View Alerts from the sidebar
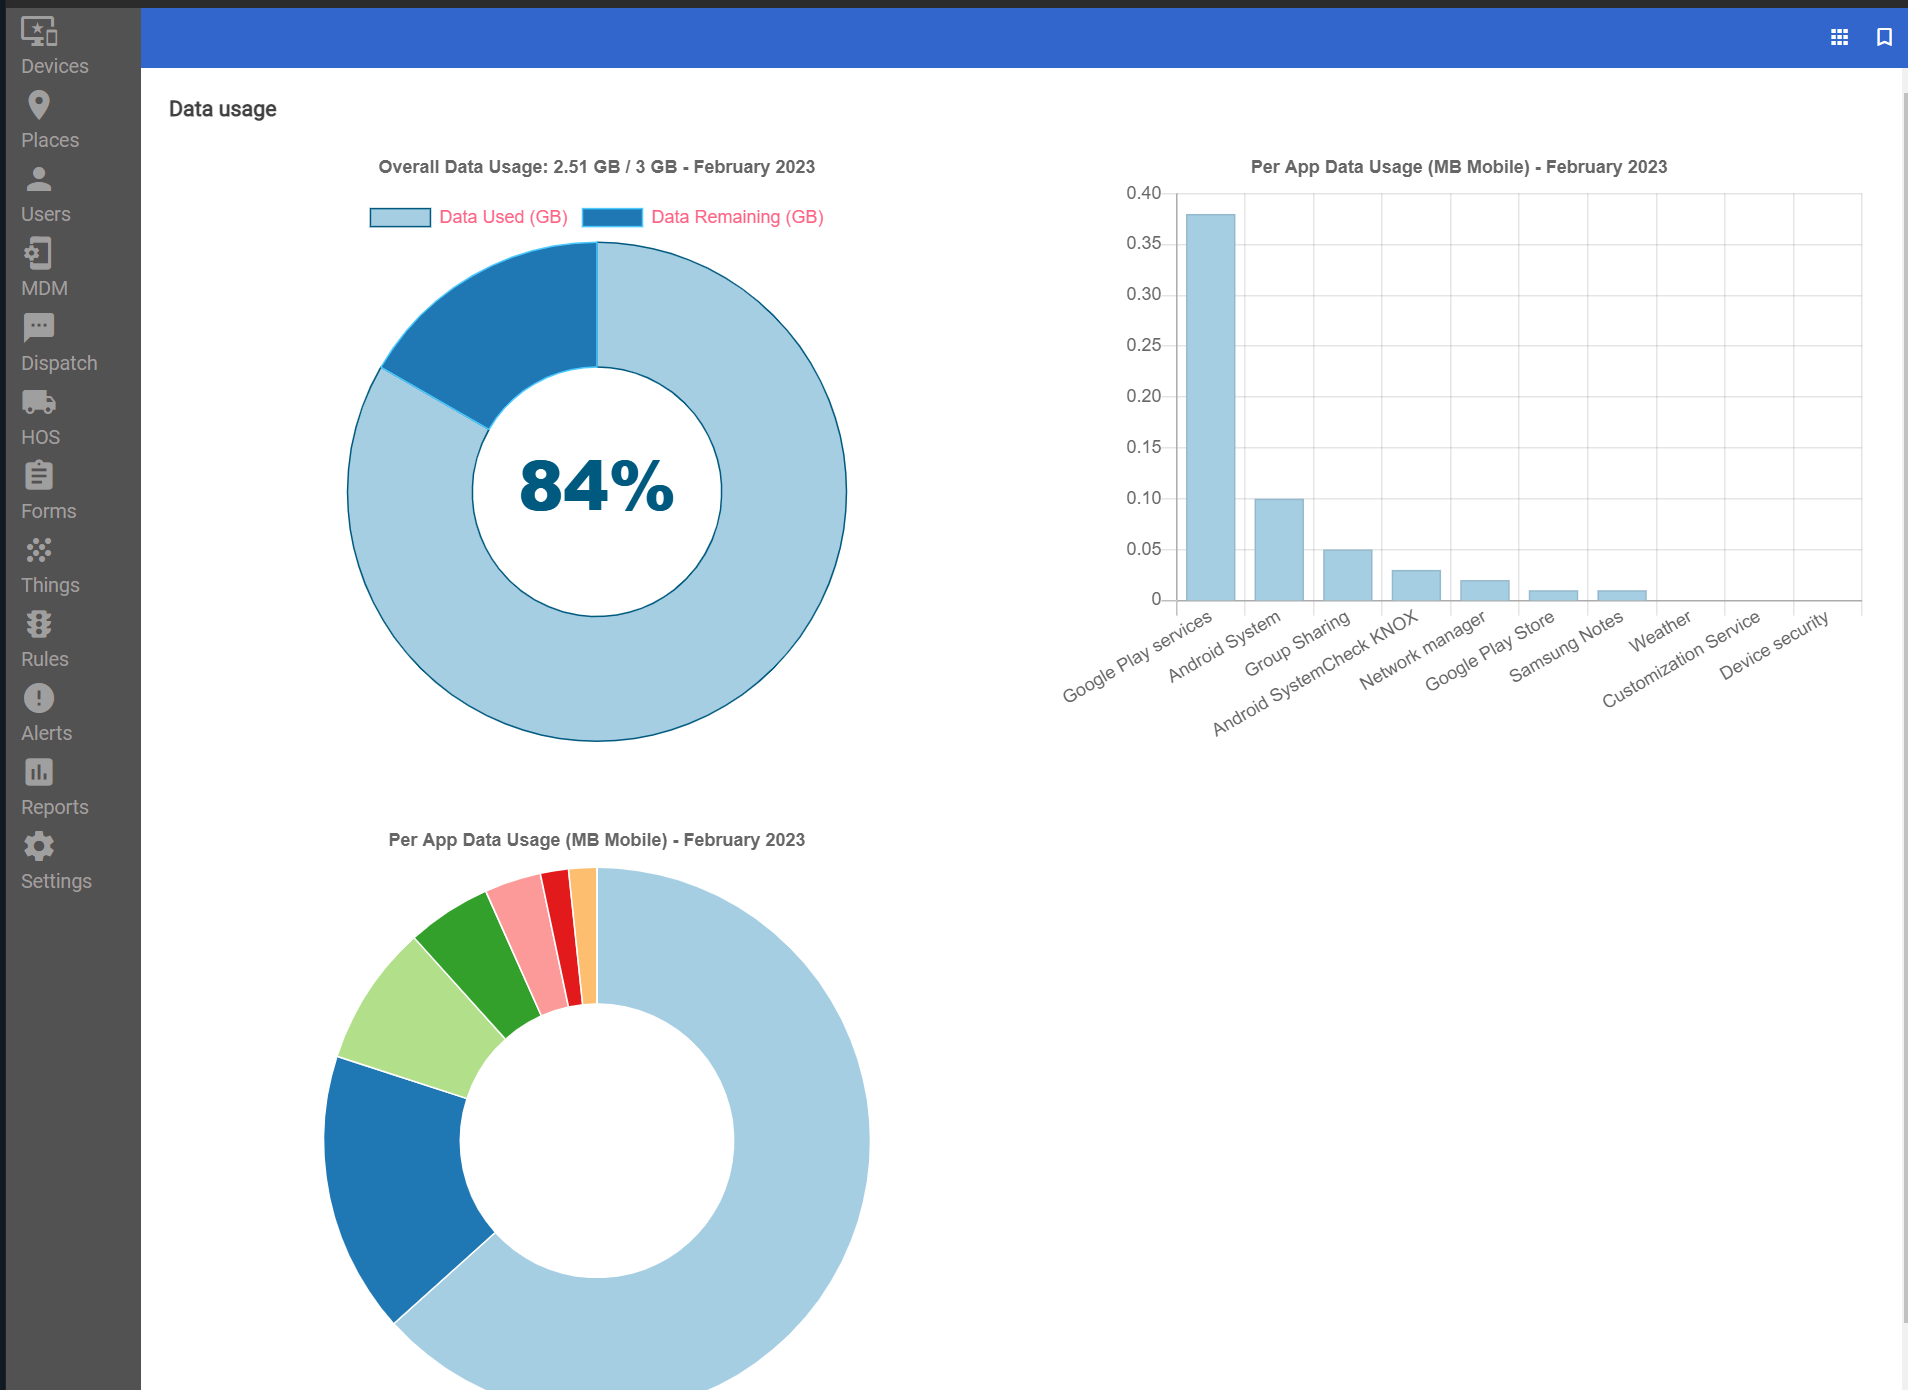Viewport: 1908px width, 1390px height. (39, 698)
